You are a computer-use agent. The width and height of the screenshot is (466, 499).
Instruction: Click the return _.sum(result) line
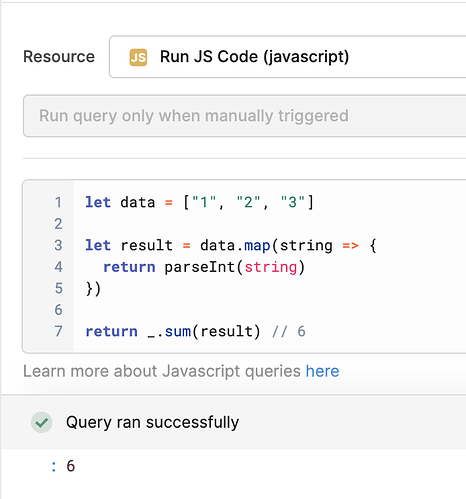(173, 331)
